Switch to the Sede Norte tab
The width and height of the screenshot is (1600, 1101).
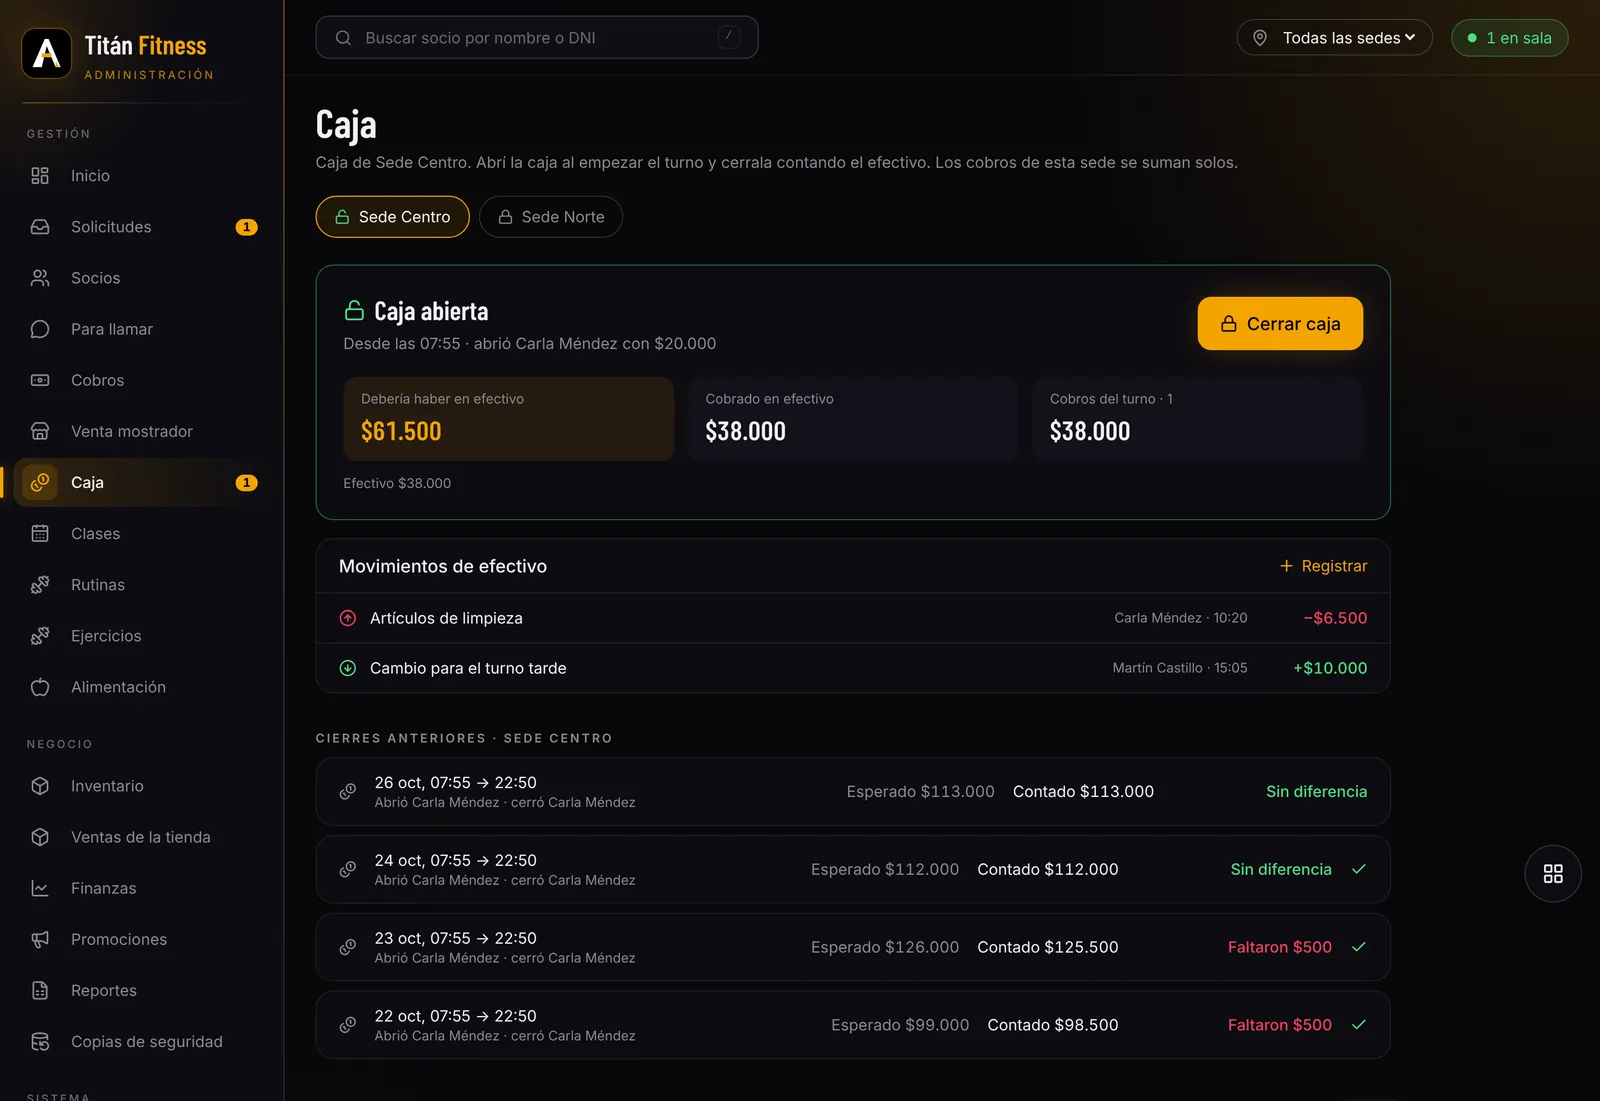click(x=551, y=217)
